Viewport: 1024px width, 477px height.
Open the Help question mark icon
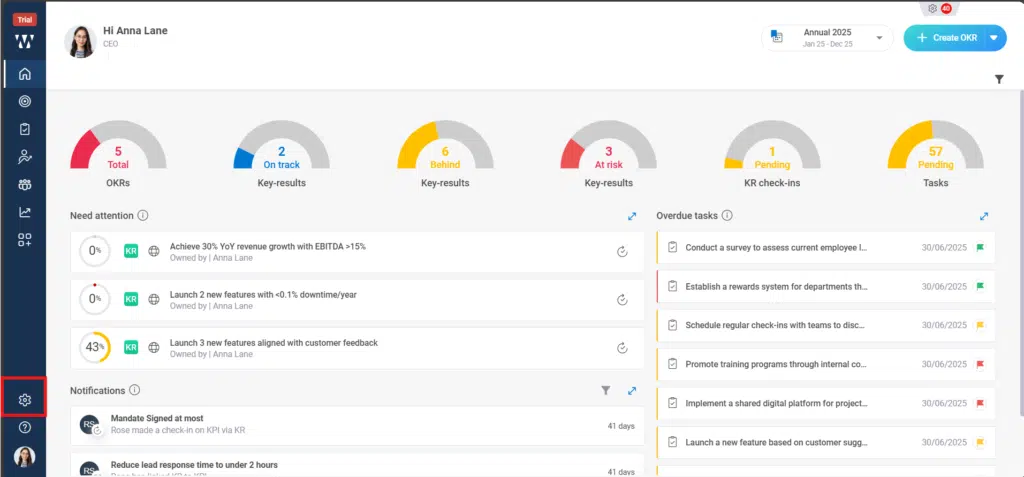tap(25, 427)
